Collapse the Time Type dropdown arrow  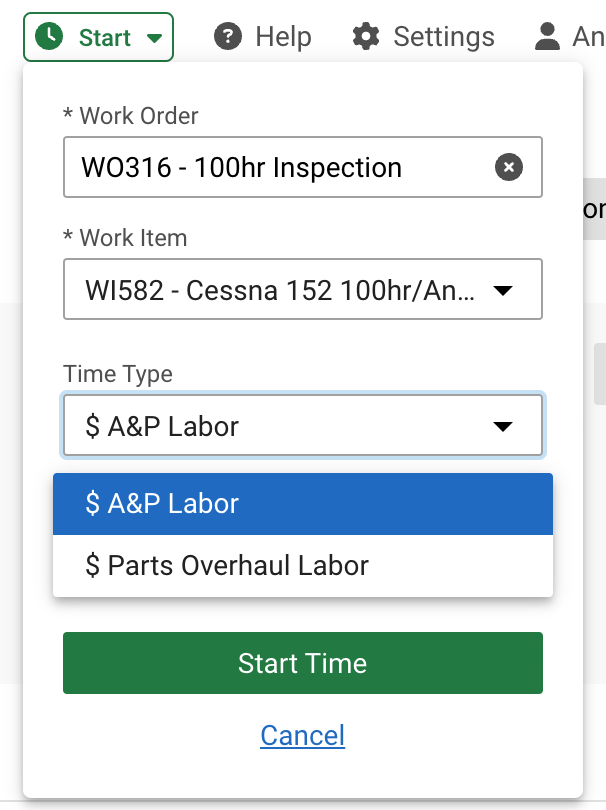coord(503,426)
